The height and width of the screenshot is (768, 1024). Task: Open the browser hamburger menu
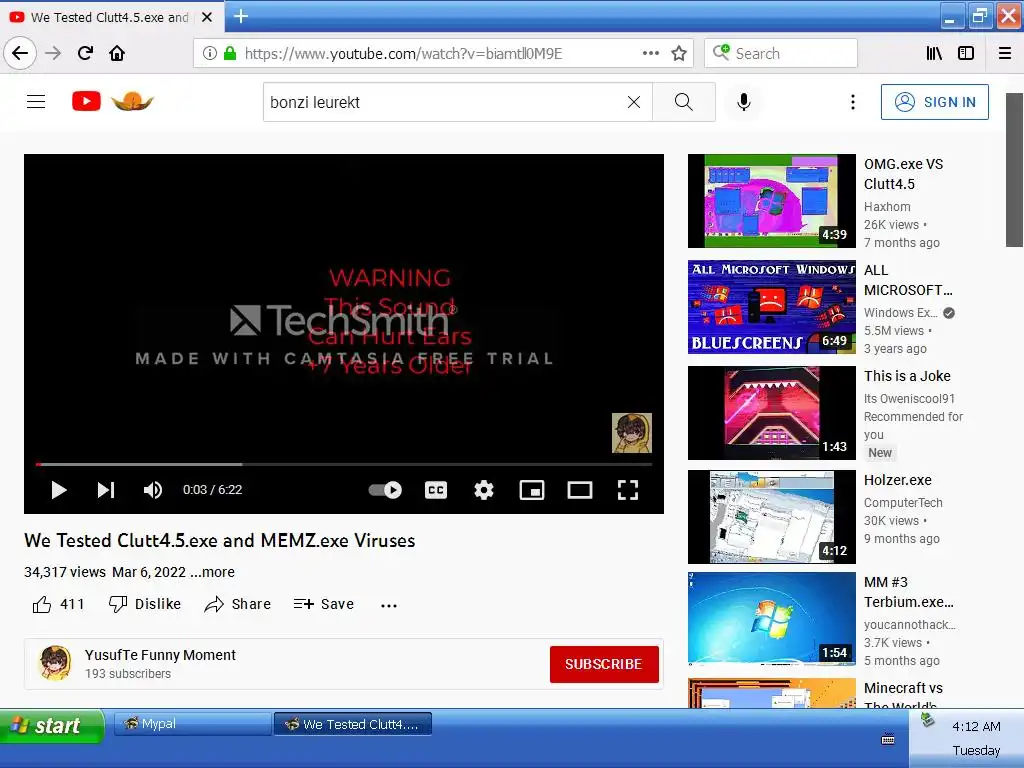coord(1005,53)
